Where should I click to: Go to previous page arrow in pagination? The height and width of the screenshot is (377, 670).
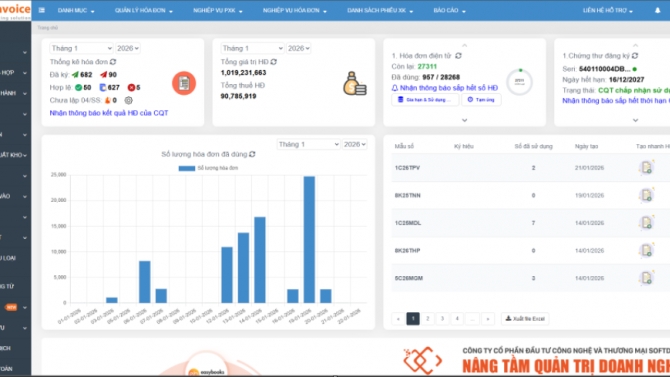click(x=398, y=318)
